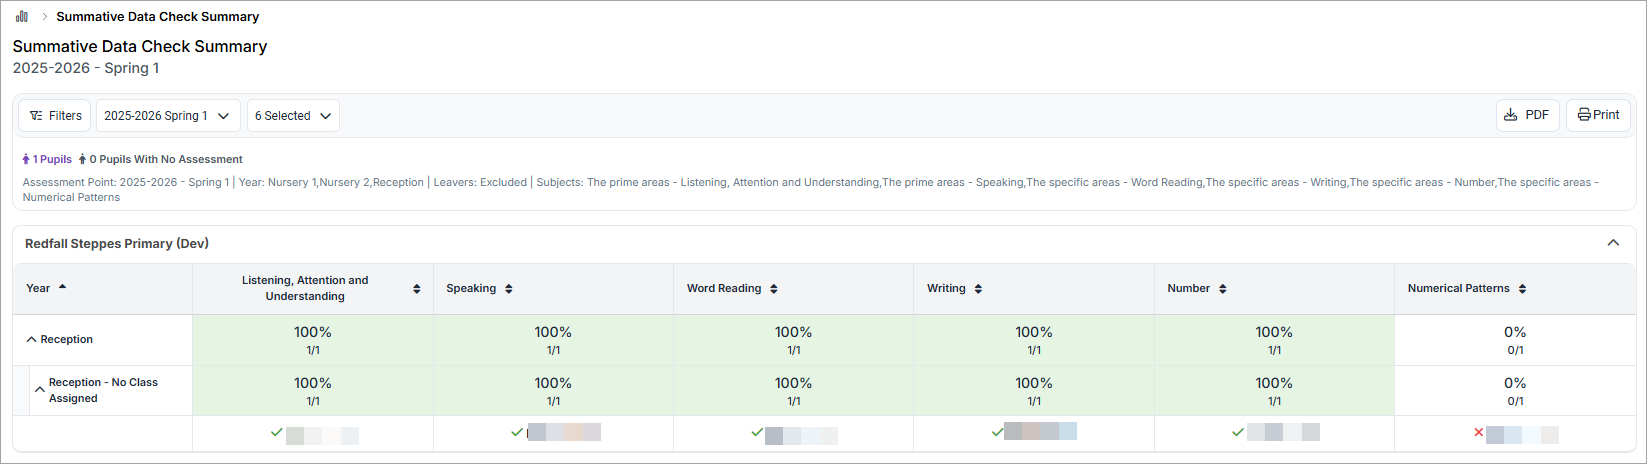Collapse the Reception - No Class Assigned row
Image resolution: width=1647 pixels, height=464 pixels.
40,389
